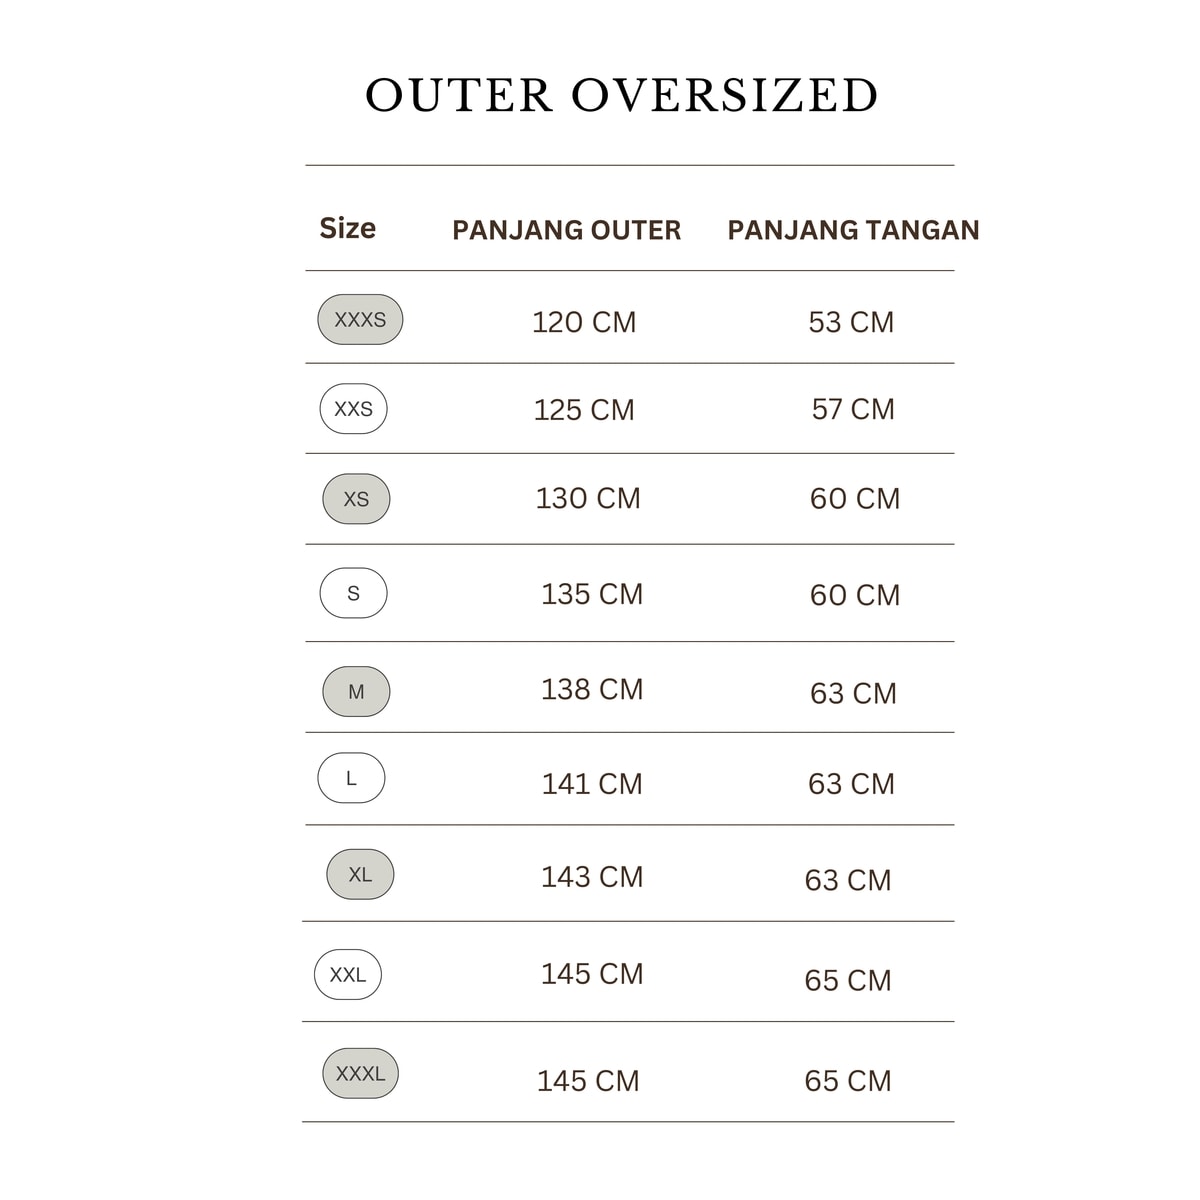
Task: Choose the XS size pill
Action: click(356, 499)
